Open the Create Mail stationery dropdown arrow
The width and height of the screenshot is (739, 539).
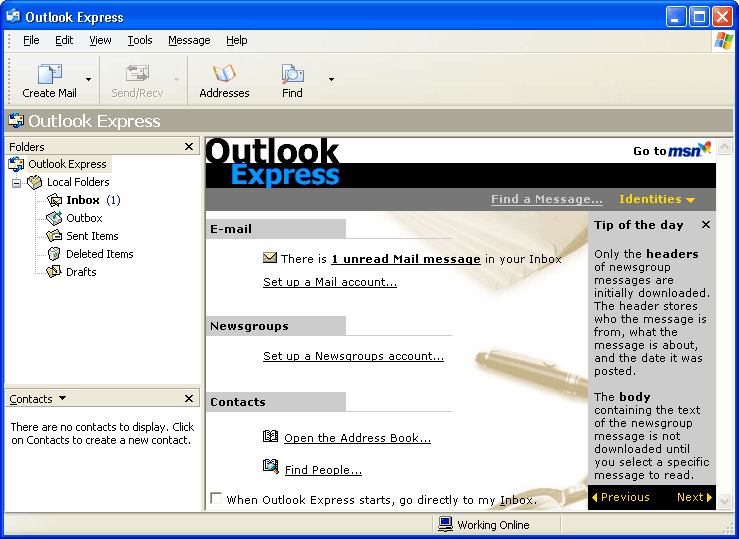[x=88, y=79]
